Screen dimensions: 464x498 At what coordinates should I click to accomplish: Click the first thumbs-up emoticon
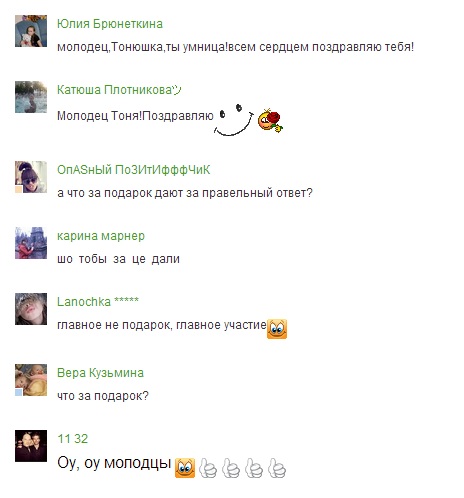click(x=208, y=468)
